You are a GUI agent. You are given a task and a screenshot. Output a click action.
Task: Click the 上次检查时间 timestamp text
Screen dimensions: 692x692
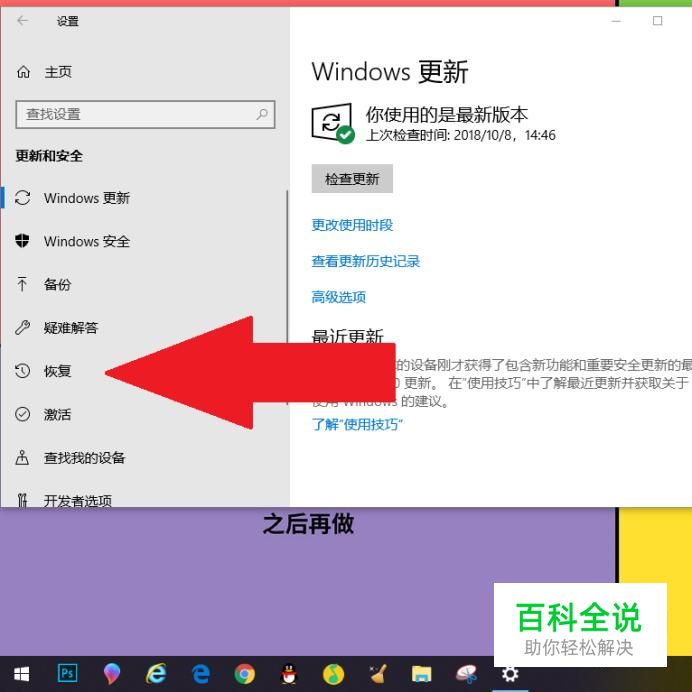click(x=461, y=135)
